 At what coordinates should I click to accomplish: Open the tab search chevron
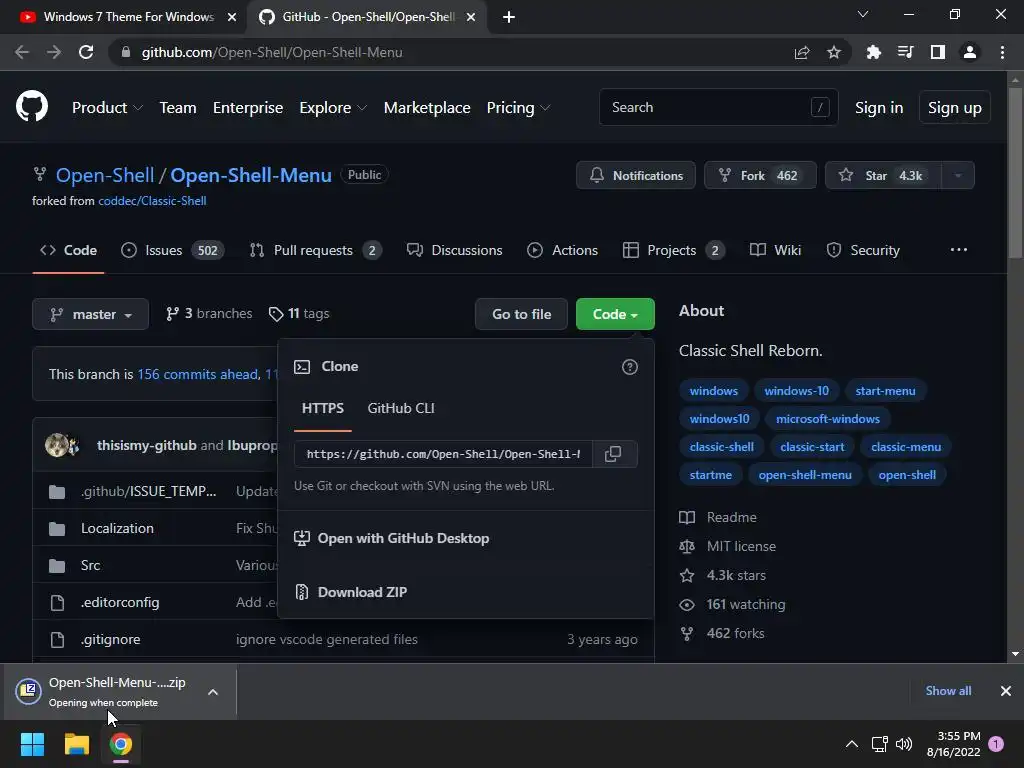[x=863, y=14]
